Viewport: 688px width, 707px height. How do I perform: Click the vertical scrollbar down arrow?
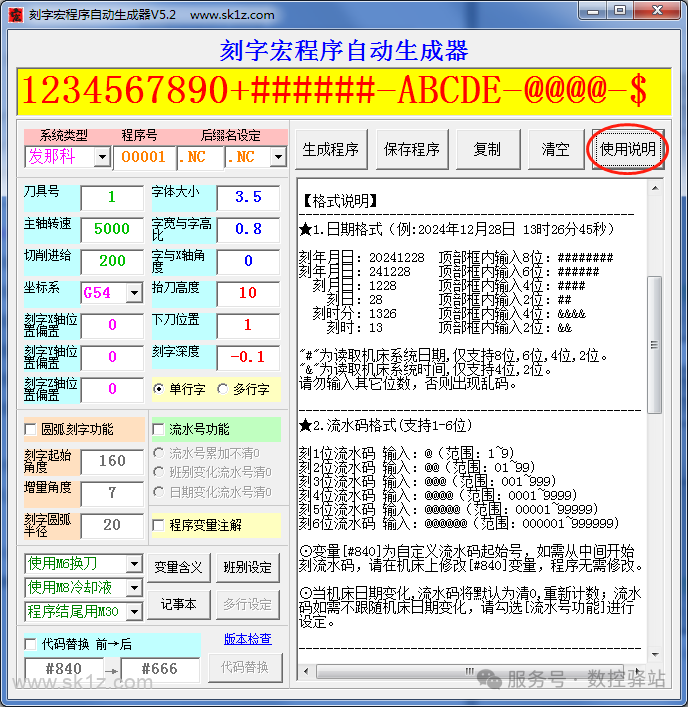click(x=655, y=654)
